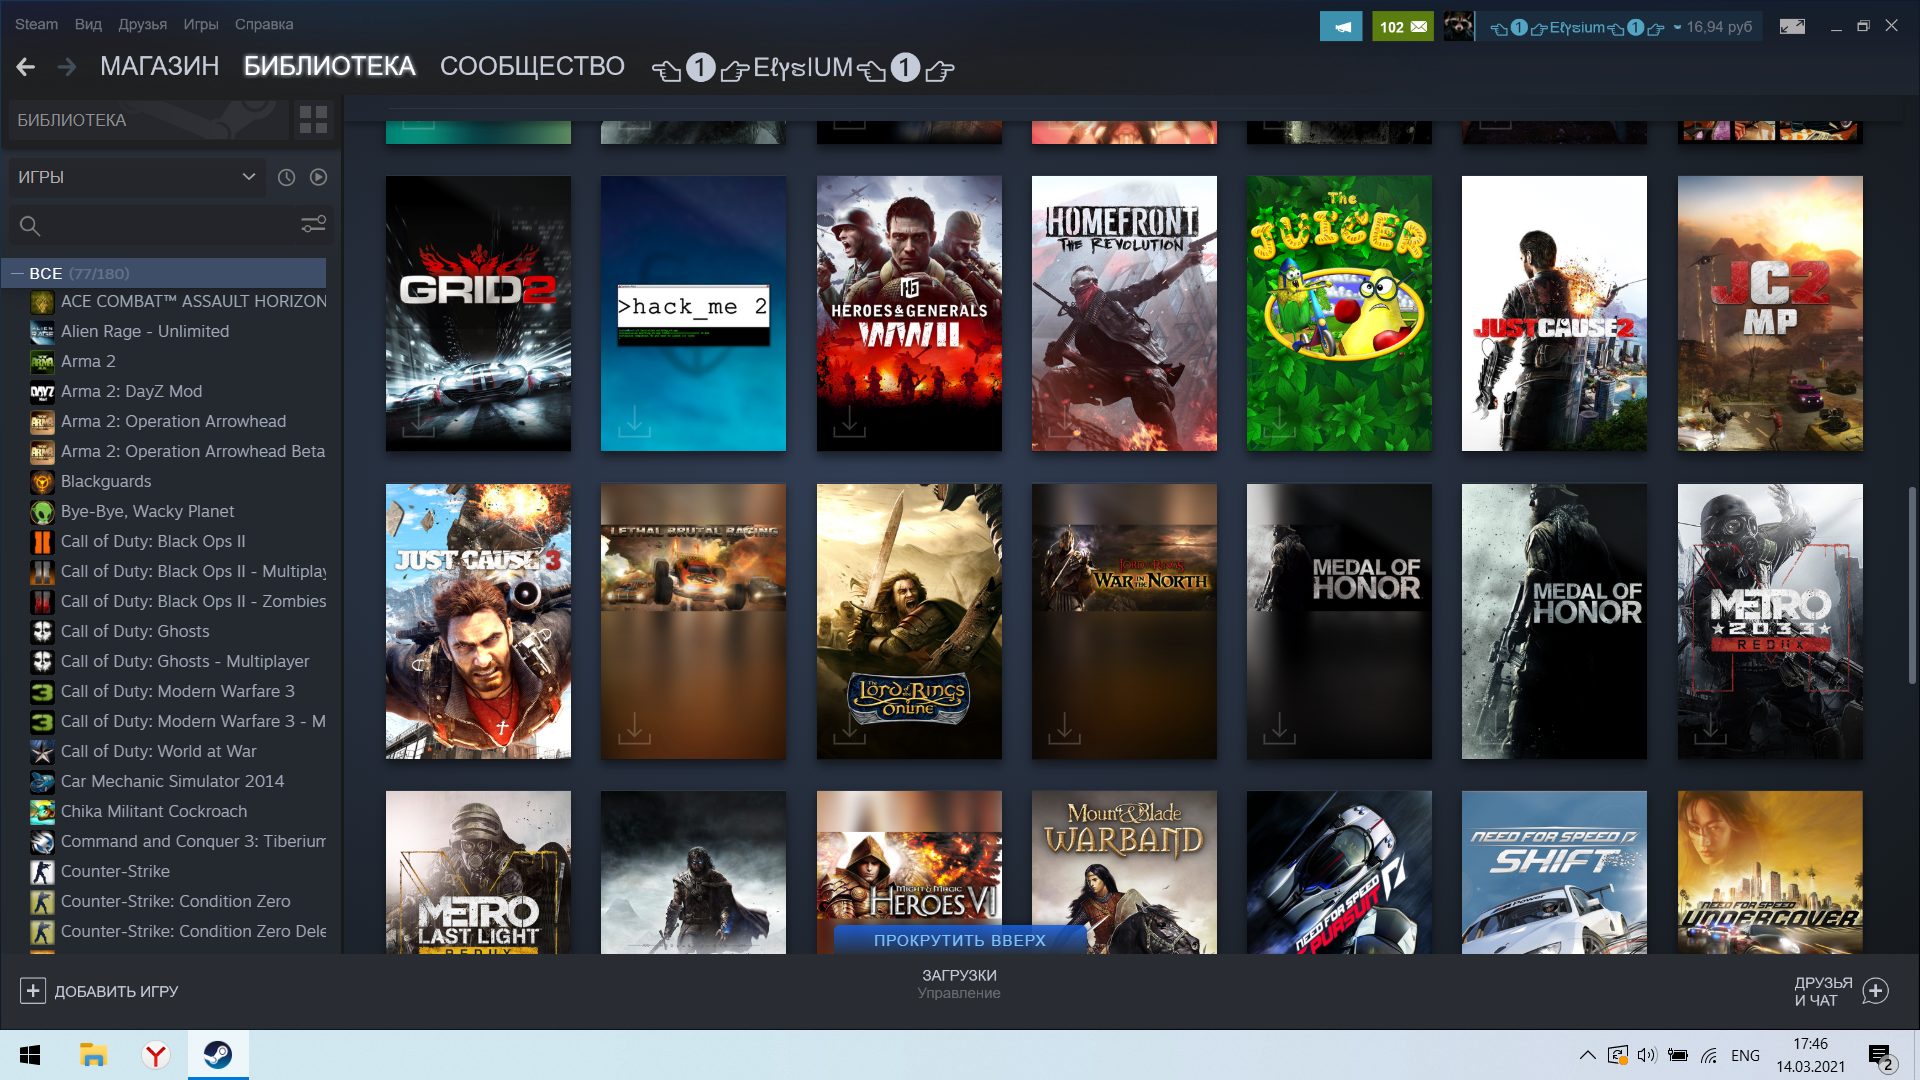Click the volume tray icon

1647,1055
